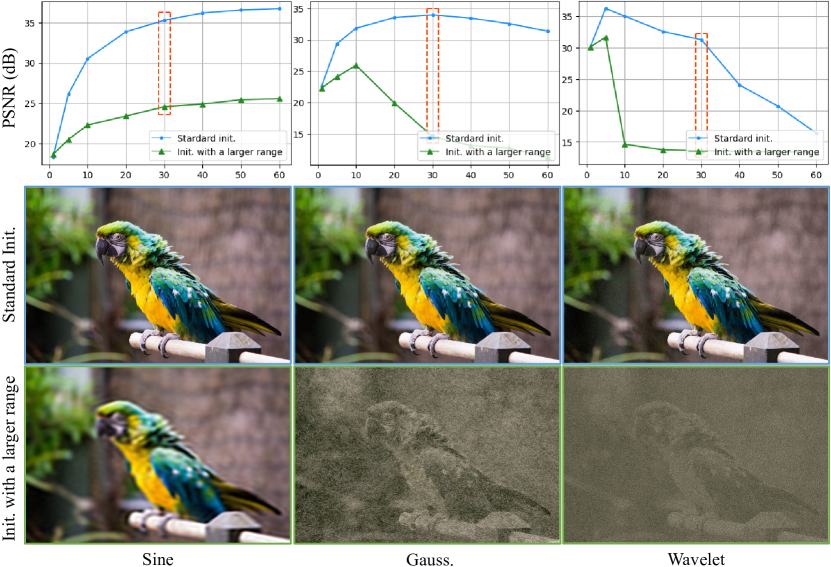Click "Stardard init." legend entry in the Wavelet chart
Screen dimensions: 831x567
(743, 138)
